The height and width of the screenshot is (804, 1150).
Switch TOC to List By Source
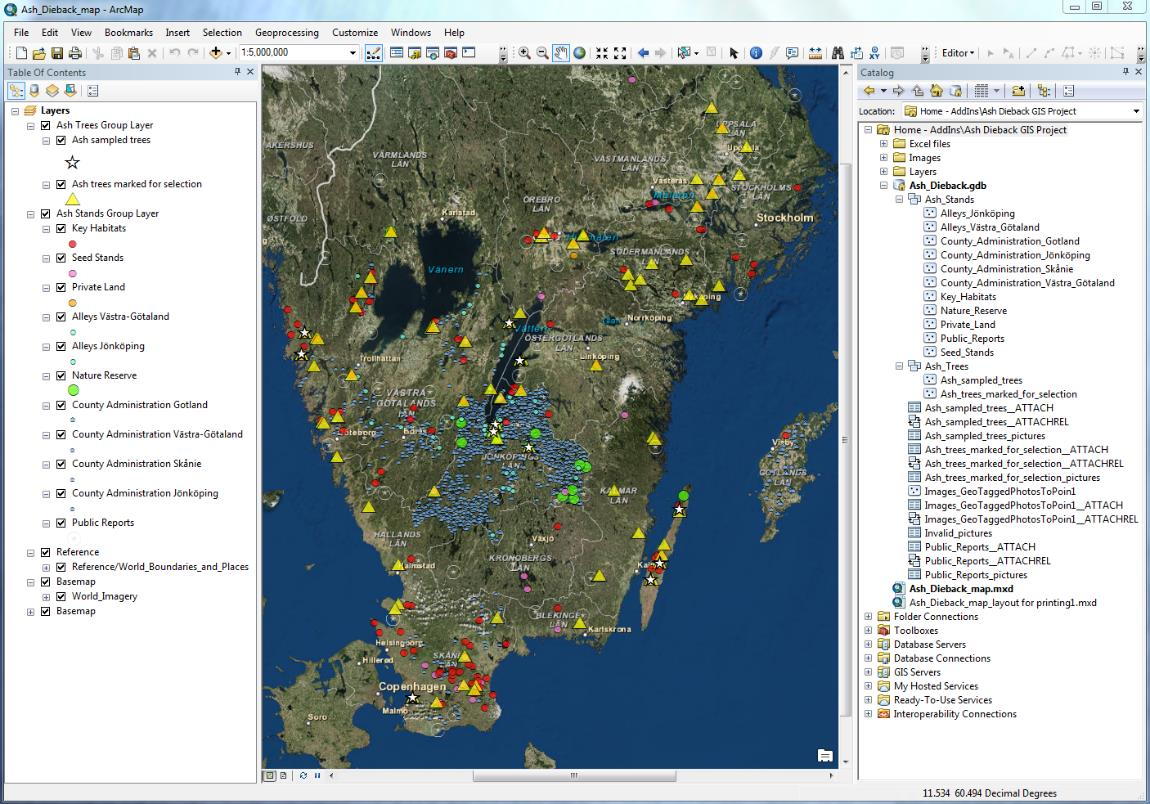(x=34, y=91)
